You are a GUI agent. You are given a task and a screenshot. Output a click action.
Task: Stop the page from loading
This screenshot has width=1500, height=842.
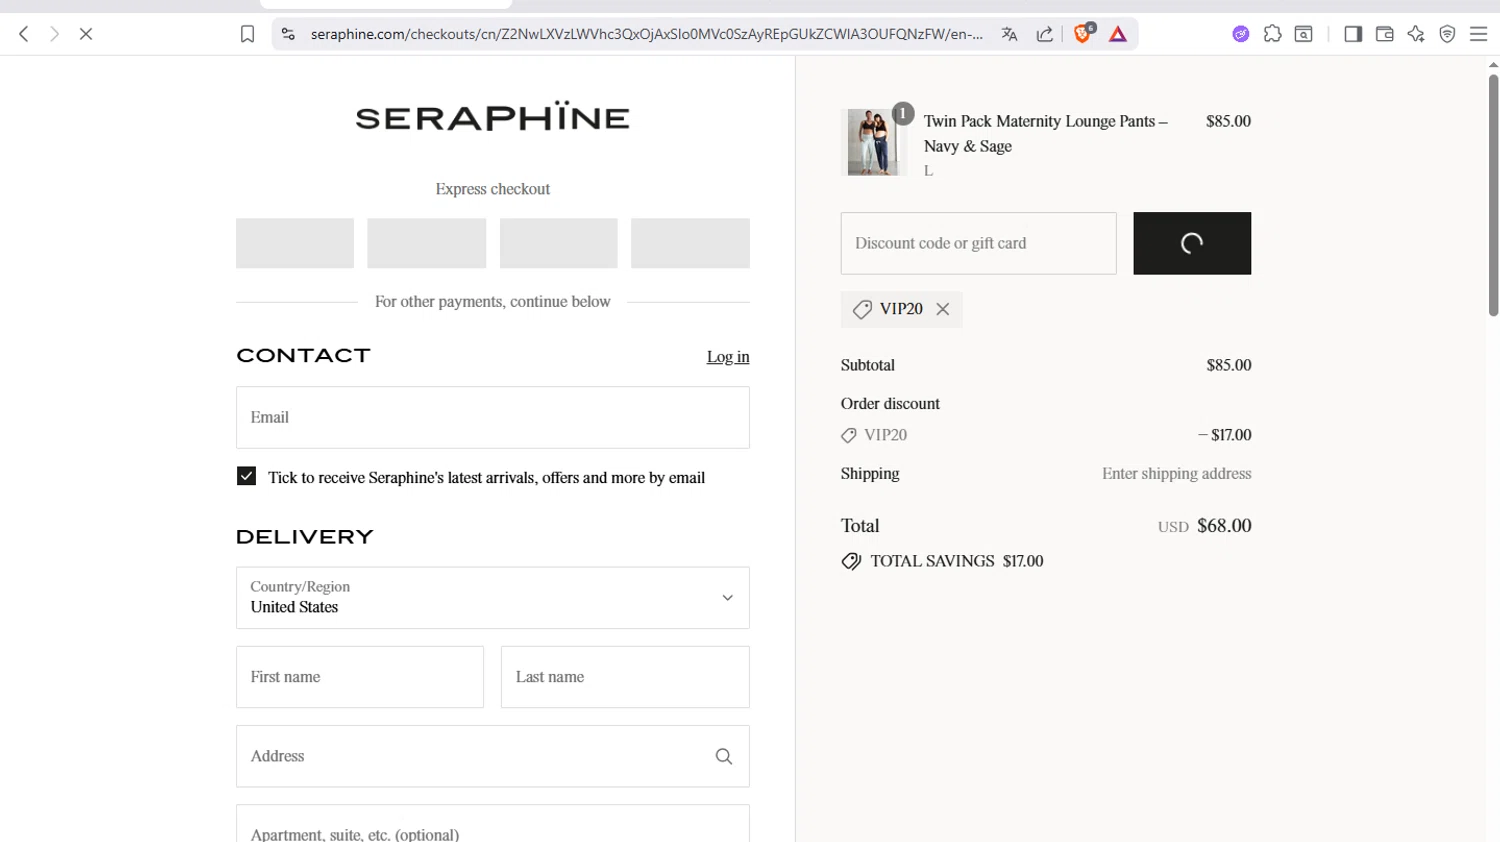(x=86, y=34)
